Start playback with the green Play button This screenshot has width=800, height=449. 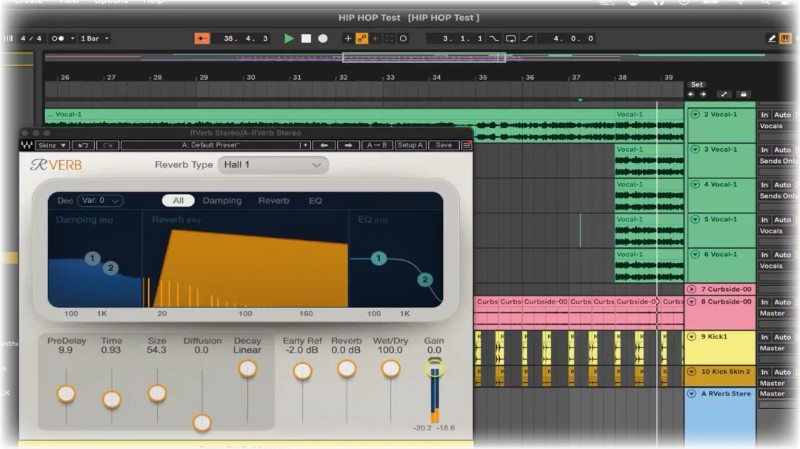pos(289,38)
